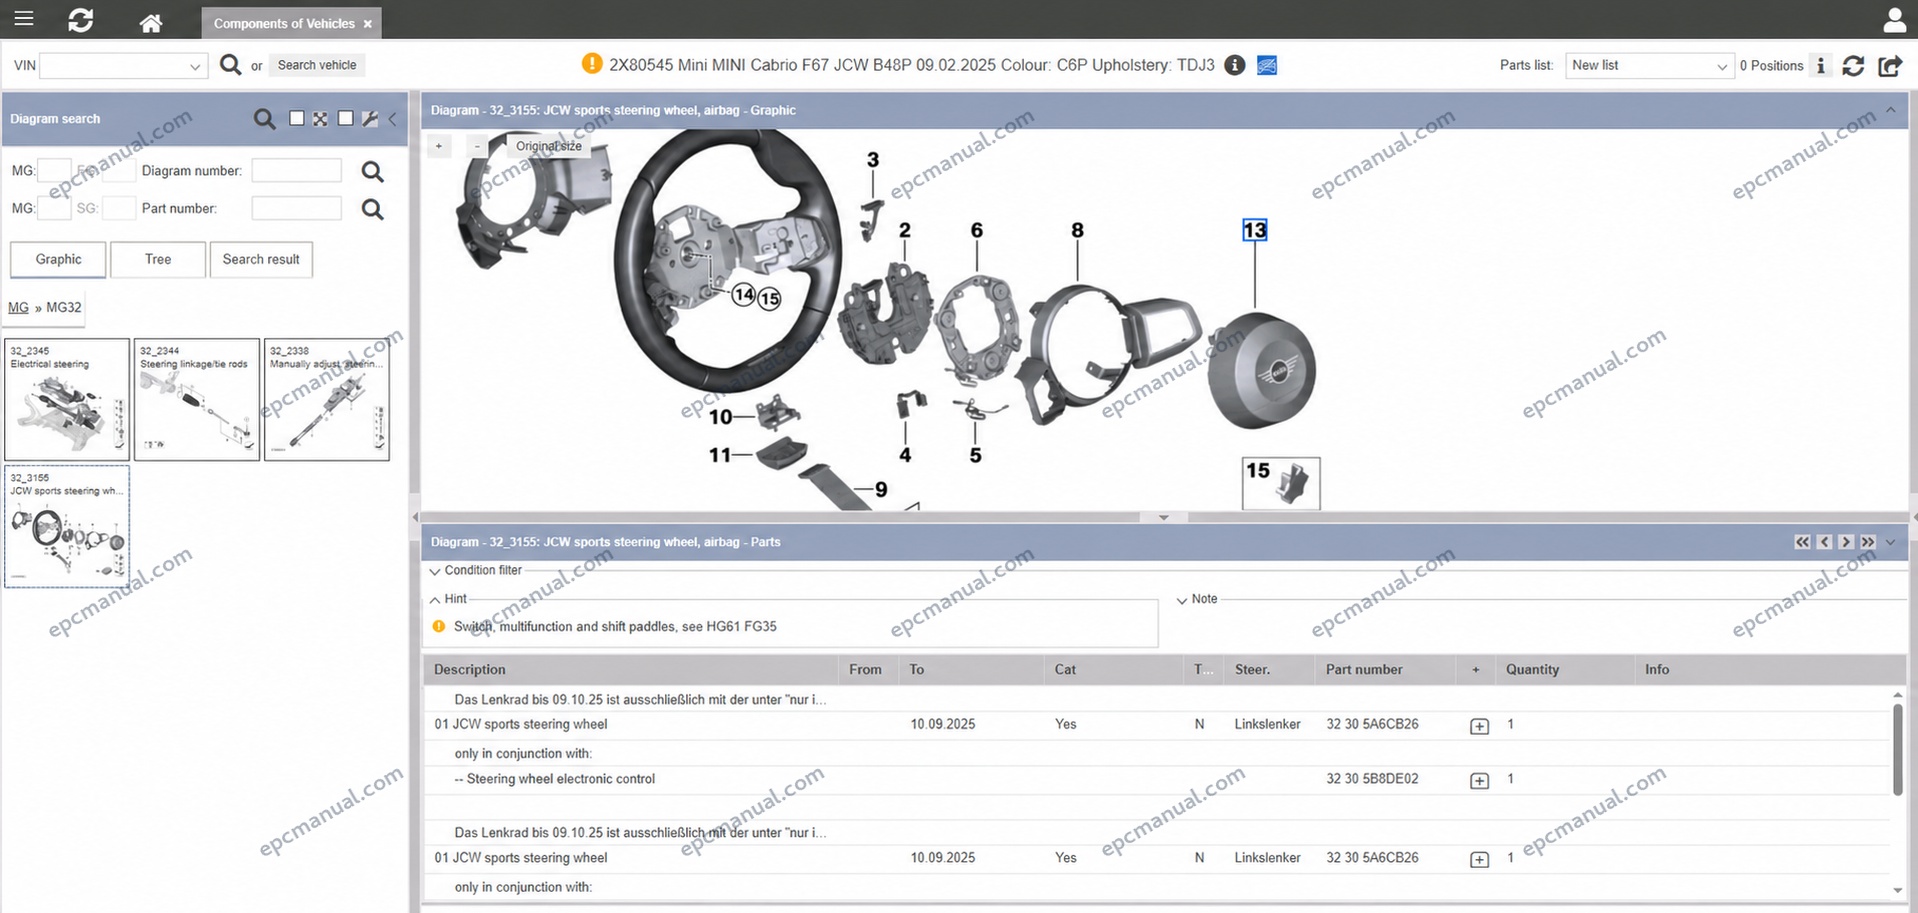The image size is (1918, 913).
Task: Open the hamburger main menu
Action: [x=24, y=19]
